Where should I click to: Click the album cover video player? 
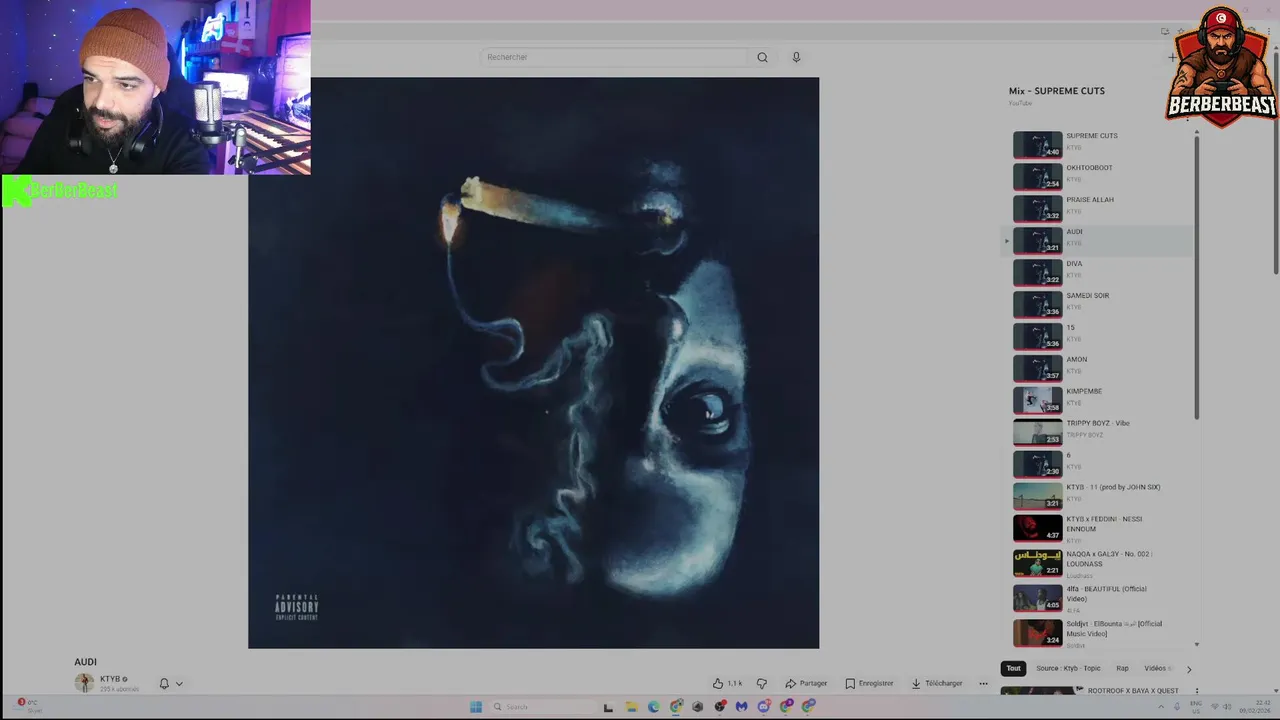click(x=533, y=363)
